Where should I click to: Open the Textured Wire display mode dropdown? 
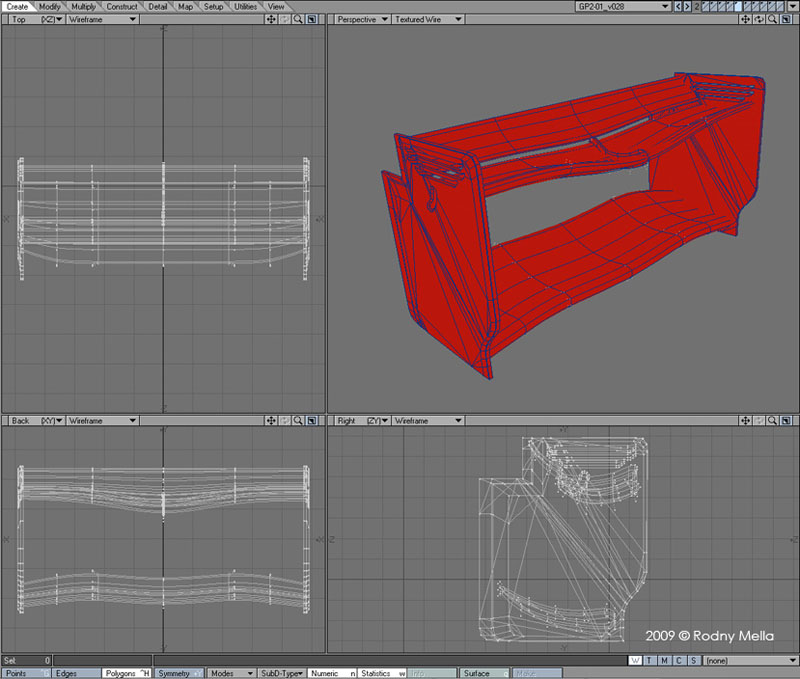(426, 20)
